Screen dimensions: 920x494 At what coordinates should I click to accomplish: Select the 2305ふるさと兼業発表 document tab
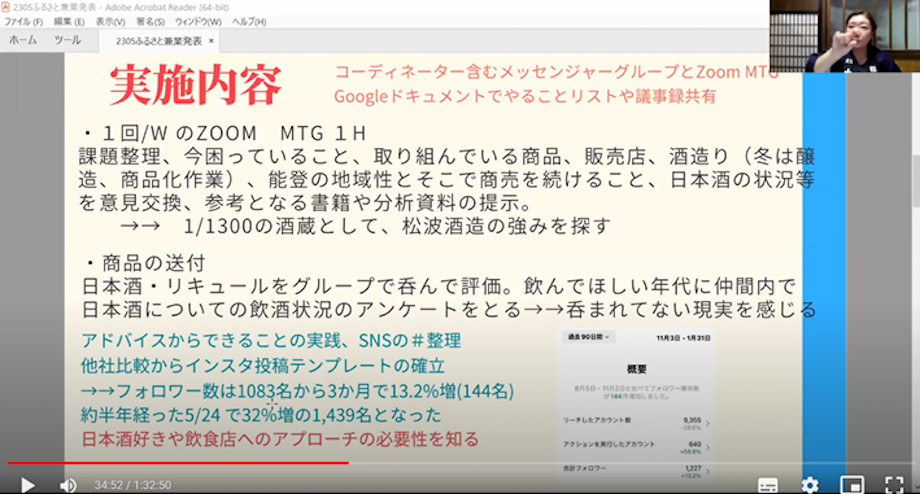tap(158, 41)
